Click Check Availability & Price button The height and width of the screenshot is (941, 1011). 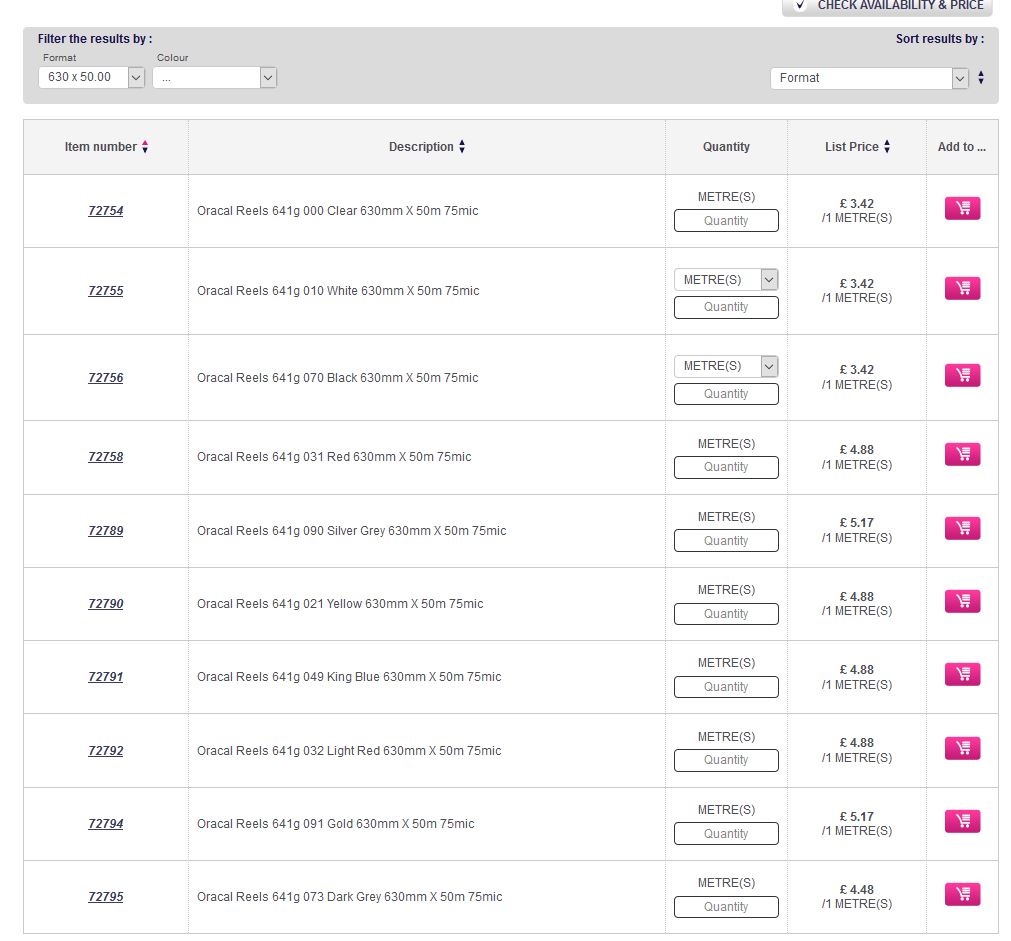pos(888,6)
